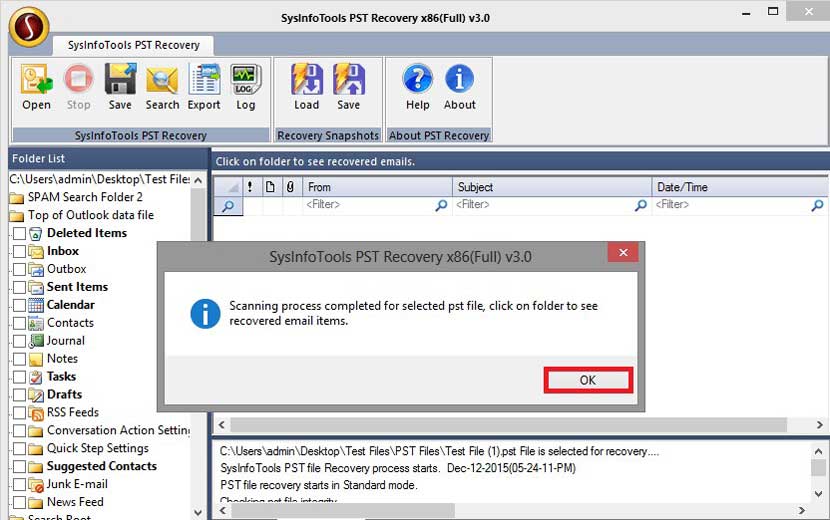Screen dimensions: 830x520
Task: Select the News Feed folder
Action: [75, 502]
